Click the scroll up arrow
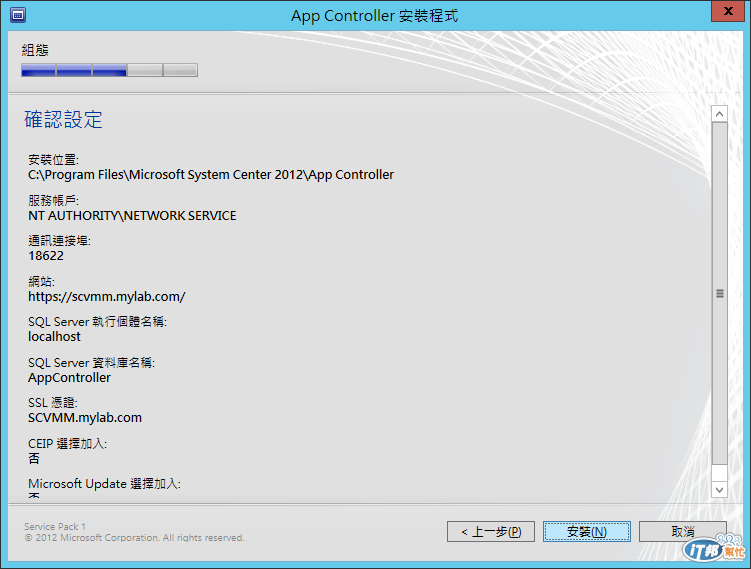Image resolution: width=751 pixels, height=569 pixels. pos(719,114)
